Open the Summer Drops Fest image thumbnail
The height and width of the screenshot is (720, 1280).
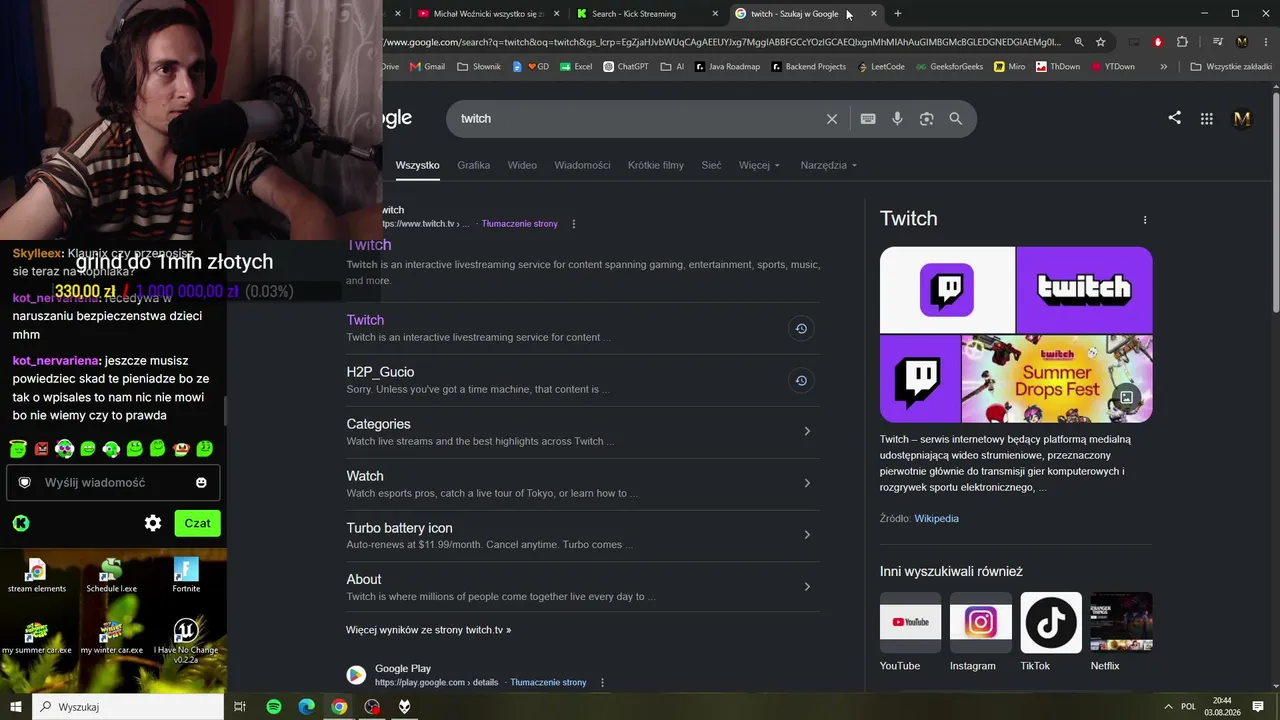pyautogui.click(x=1057, y=379)
